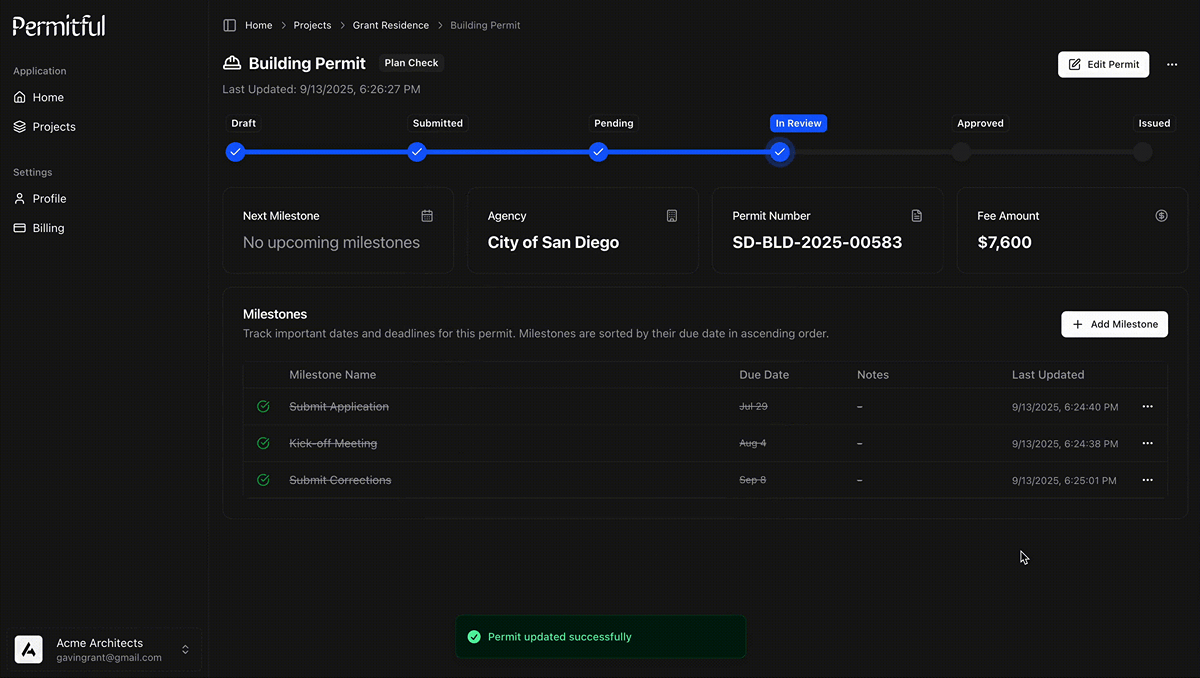The image size is (1200, 678).
Task: Click the Edit Permit button
Action: [x=1103, y=64]
